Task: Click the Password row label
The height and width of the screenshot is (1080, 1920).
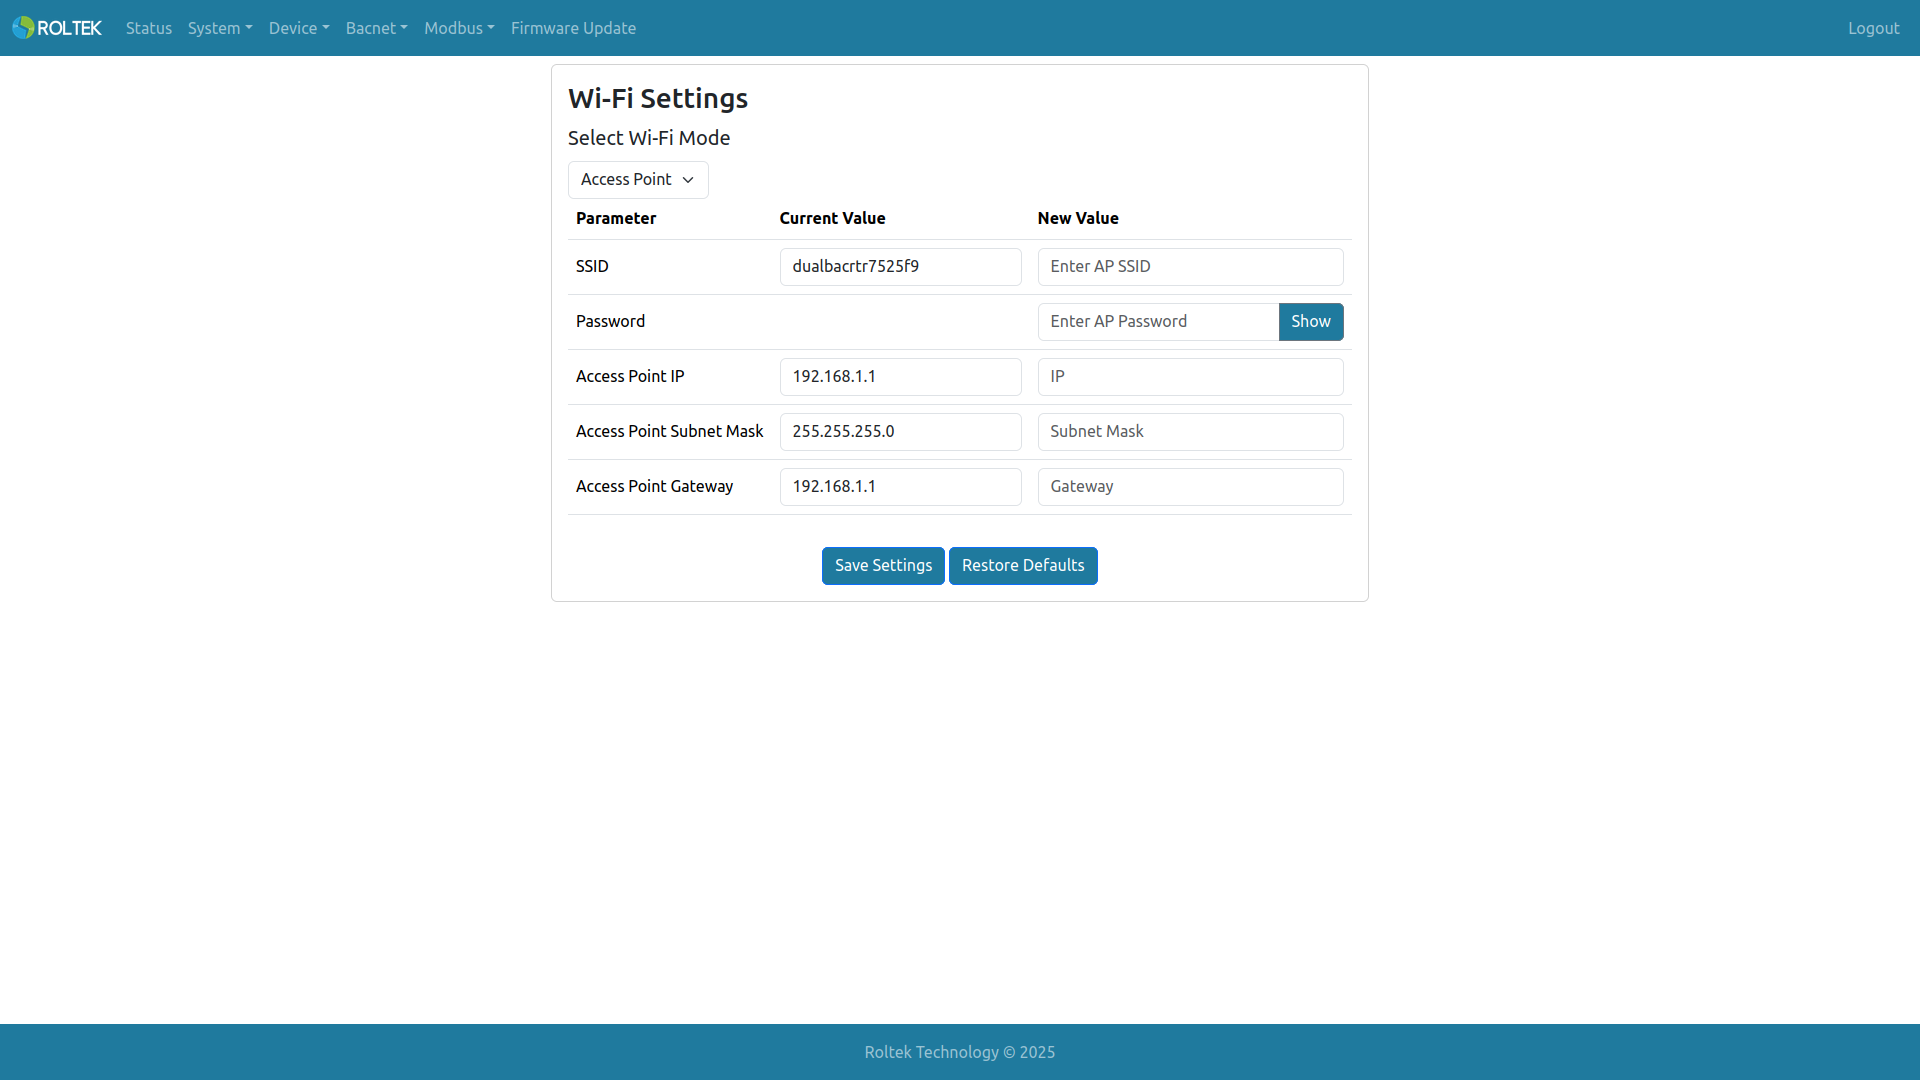Action: pos(610,322)
